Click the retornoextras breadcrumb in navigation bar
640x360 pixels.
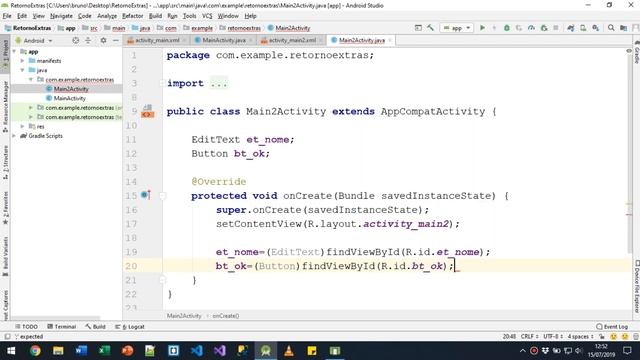244,28
